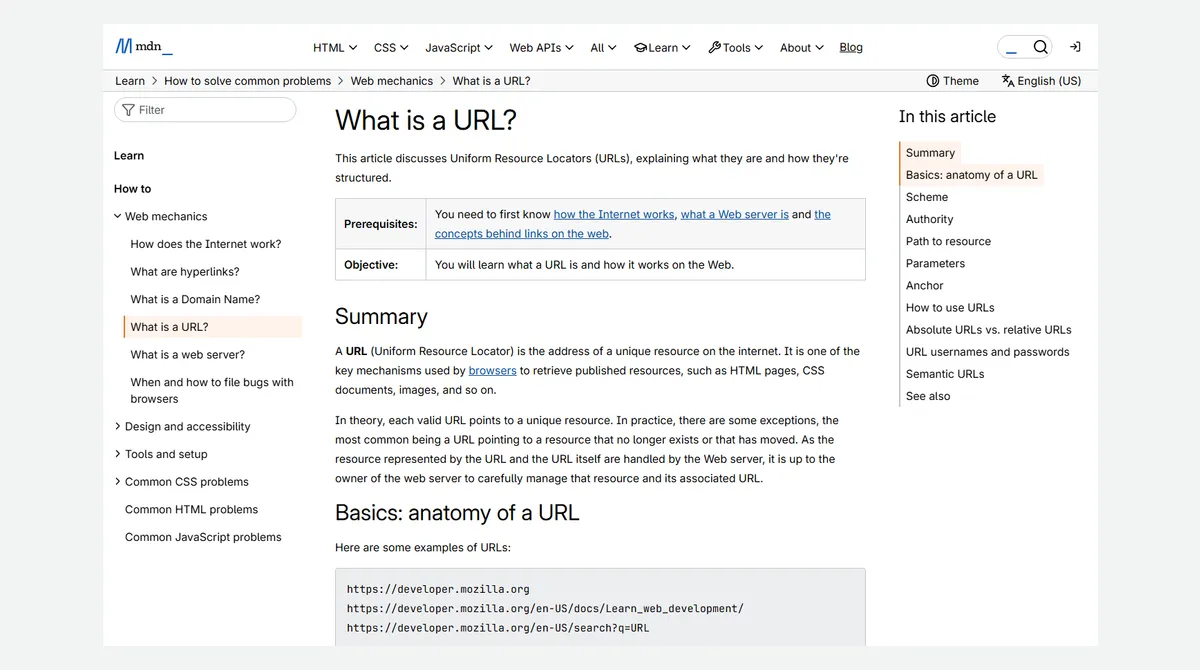The width and height of the screenshot is (1200, 670).
Task: Follow 'what a Web server is' link
Action: click(x=735, y=214)
